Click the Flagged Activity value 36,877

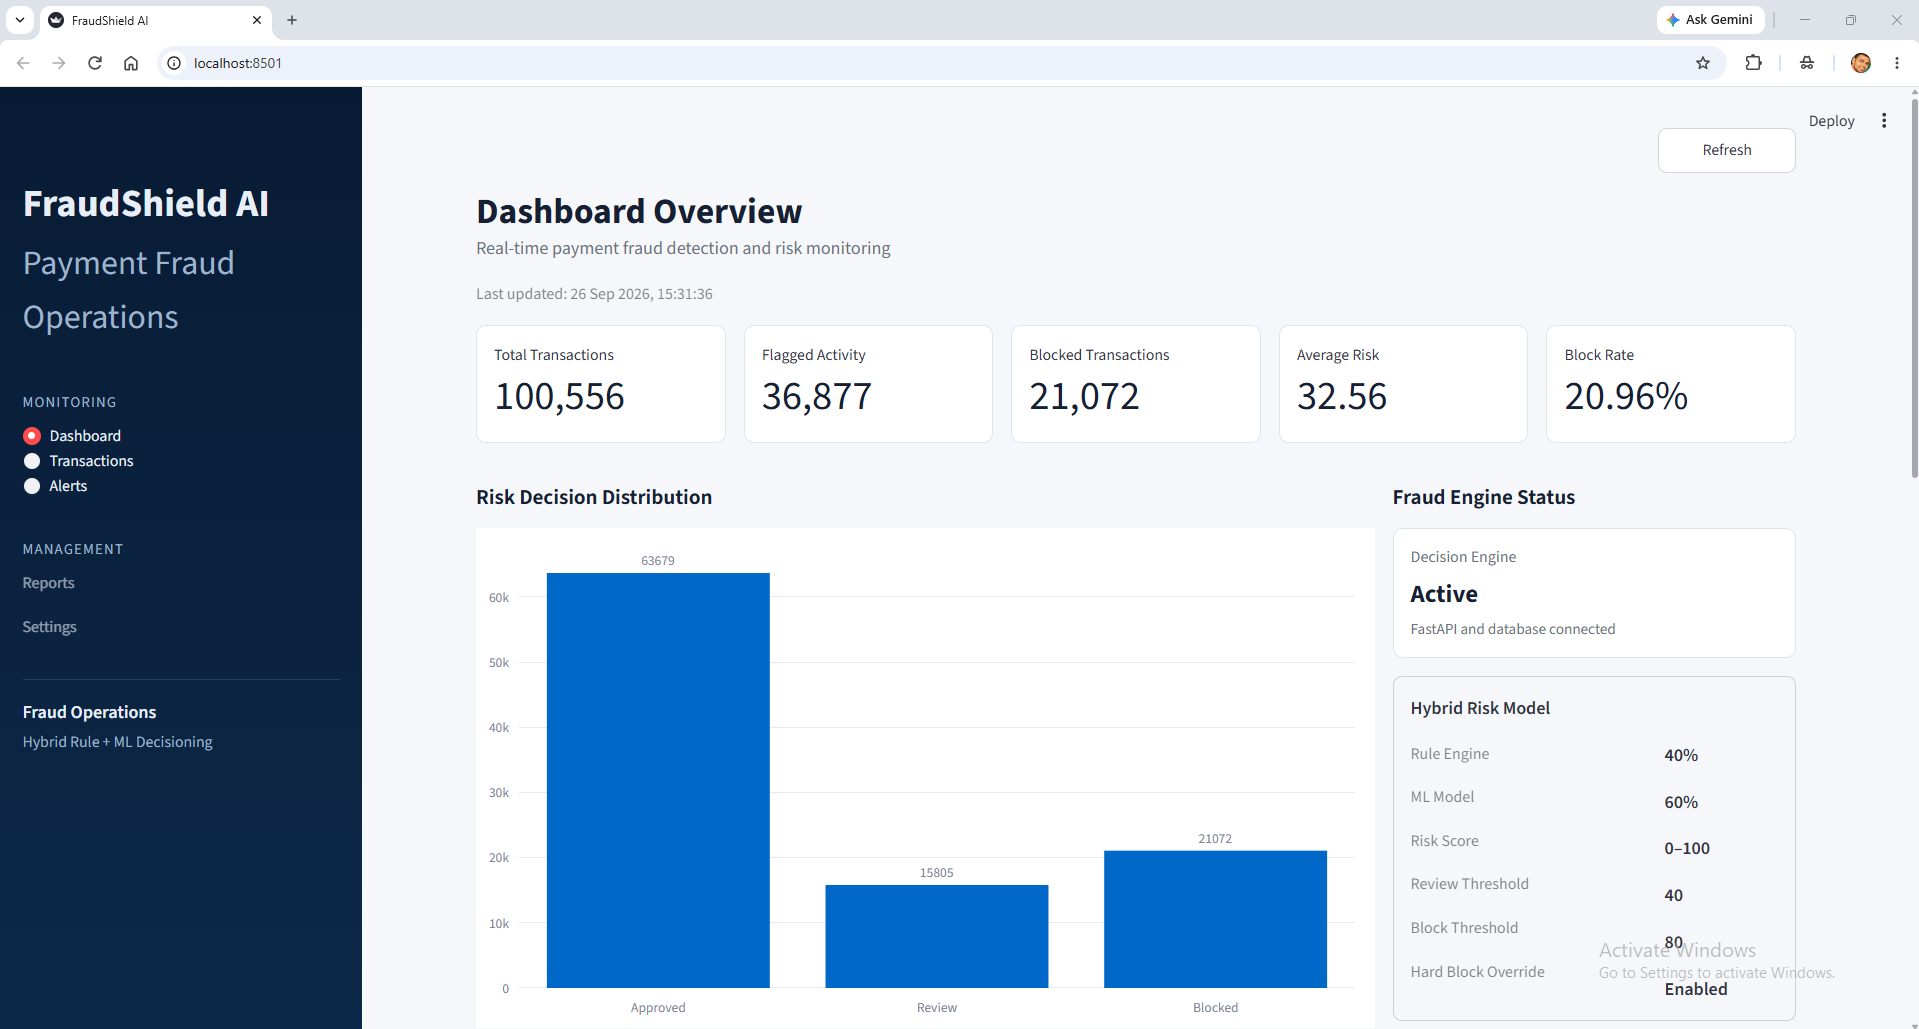coord(817,397)
